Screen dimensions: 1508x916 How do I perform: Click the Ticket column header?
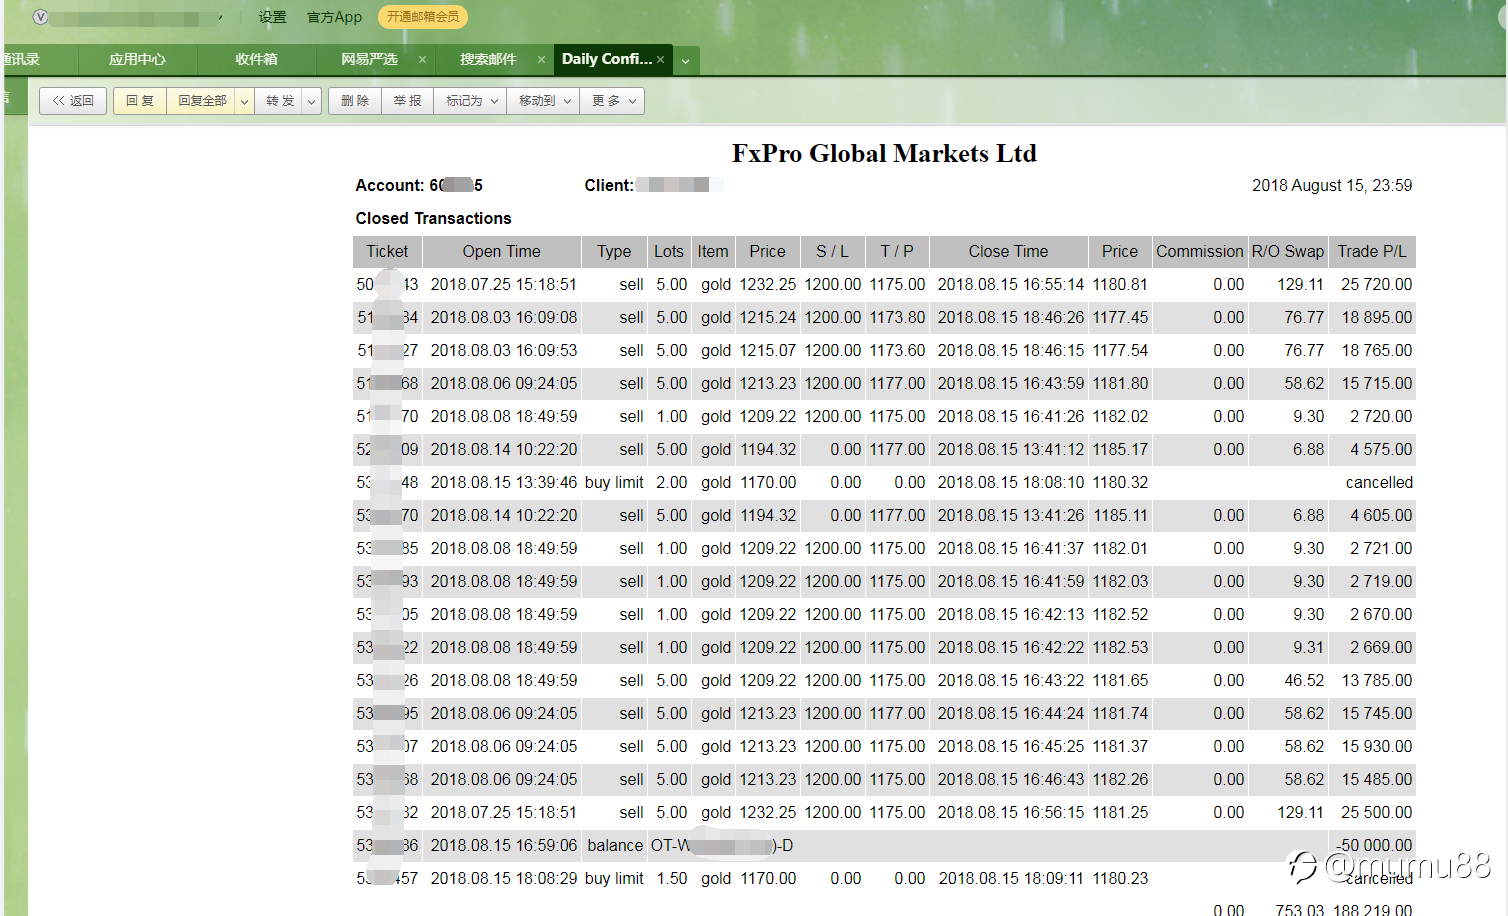pos(387,252)
